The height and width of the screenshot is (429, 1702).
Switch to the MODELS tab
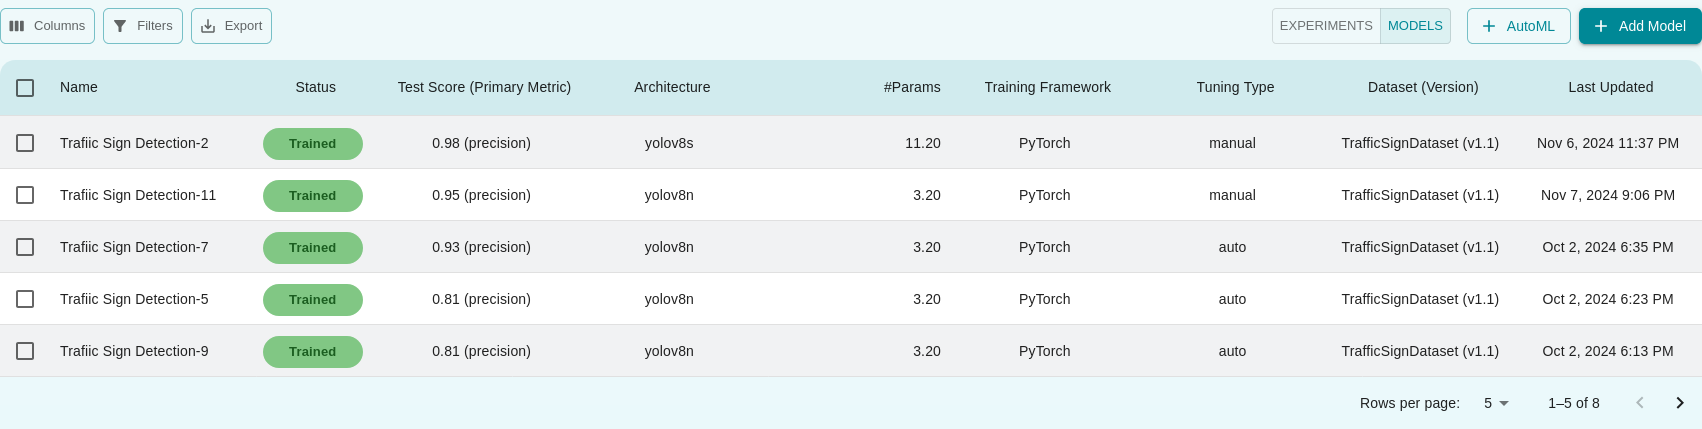[x=1415, y=26]
